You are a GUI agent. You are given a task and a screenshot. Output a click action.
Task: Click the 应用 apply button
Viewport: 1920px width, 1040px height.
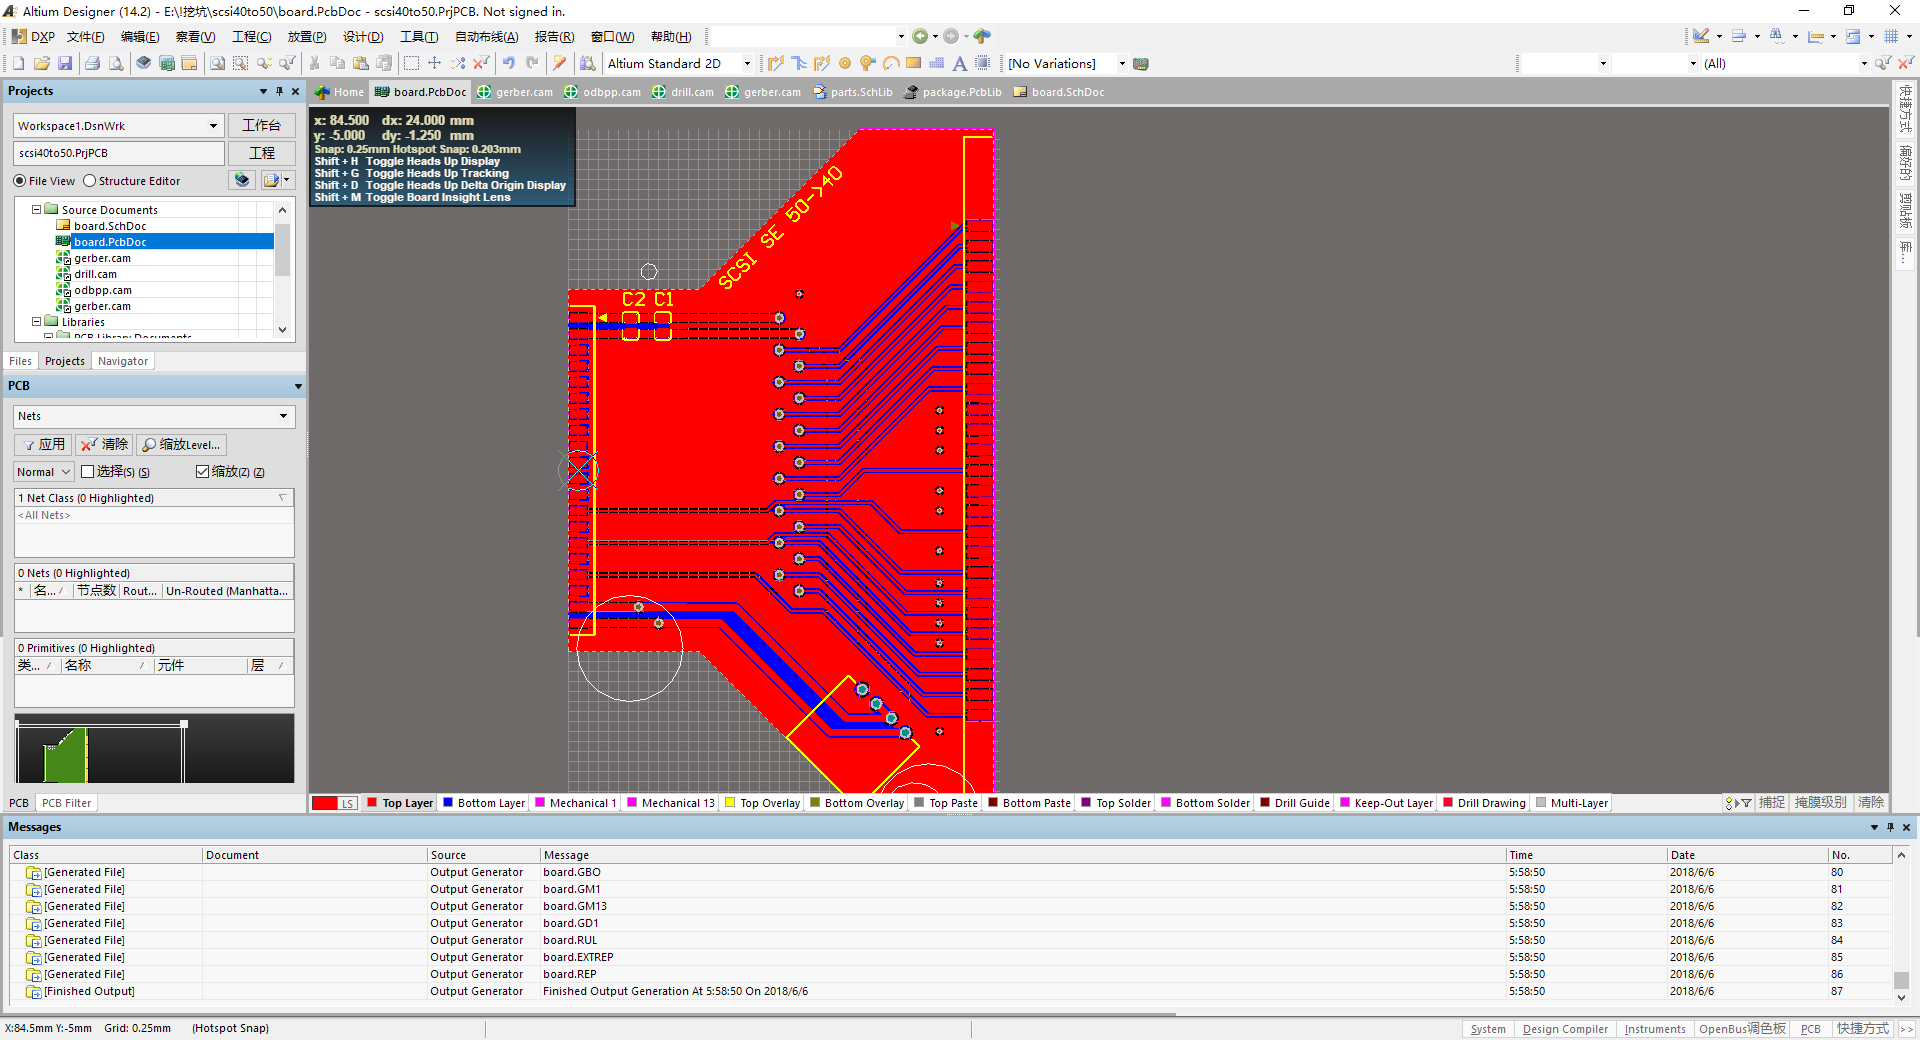click(x=43, y=444)
